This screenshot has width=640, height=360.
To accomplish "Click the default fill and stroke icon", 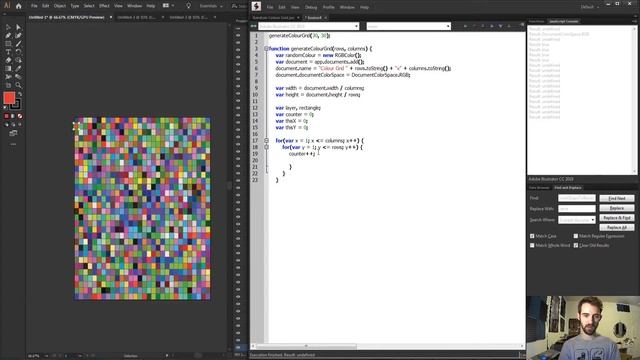I will coord(5,108).
